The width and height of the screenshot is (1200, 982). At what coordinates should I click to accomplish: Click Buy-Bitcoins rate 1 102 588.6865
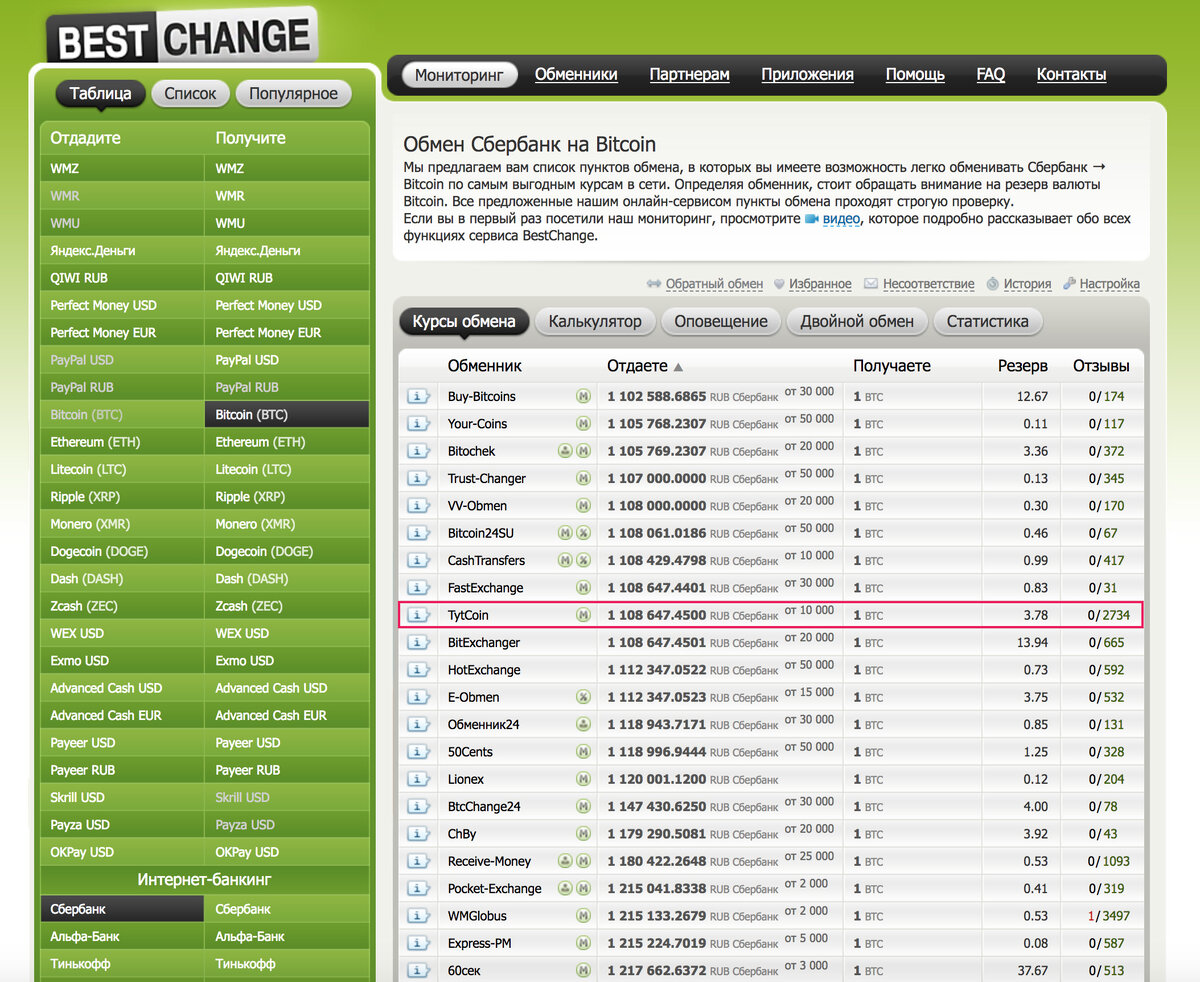pyautogui.click(x=656, y=397)
